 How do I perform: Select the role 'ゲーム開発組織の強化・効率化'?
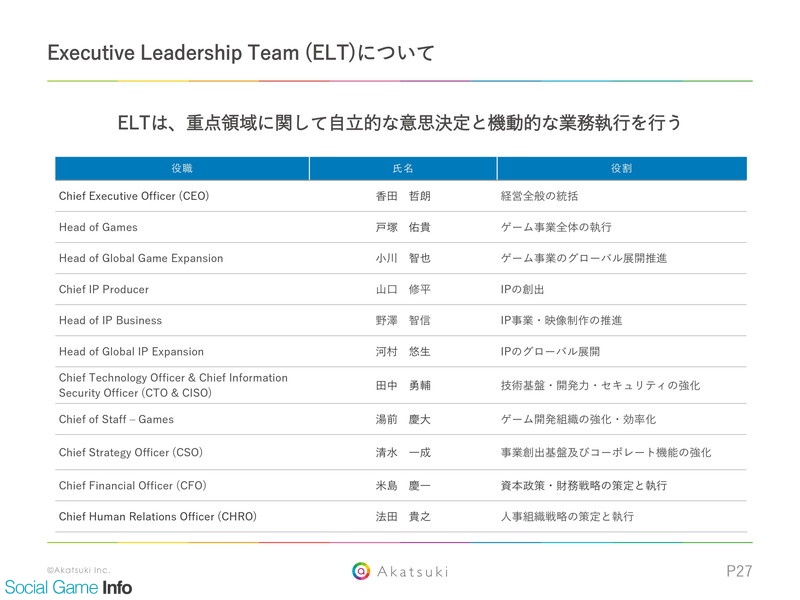[579, 419]
